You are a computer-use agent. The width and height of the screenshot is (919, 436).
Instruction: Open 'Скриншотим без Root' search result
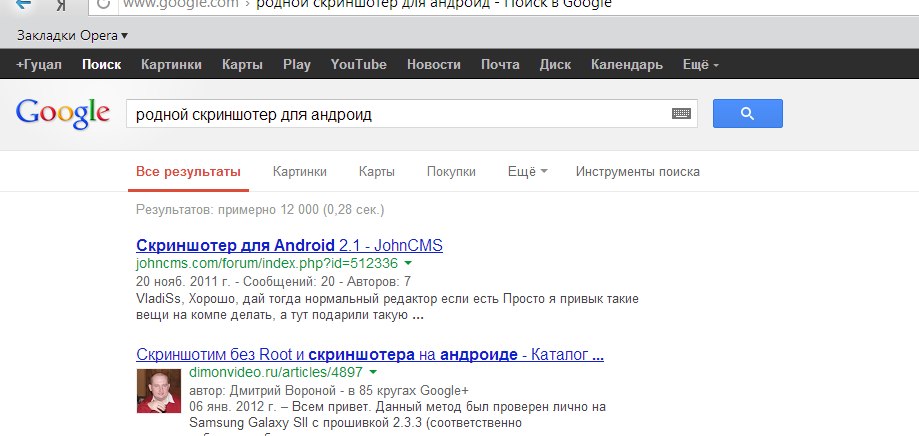click(x=369, y=354)
